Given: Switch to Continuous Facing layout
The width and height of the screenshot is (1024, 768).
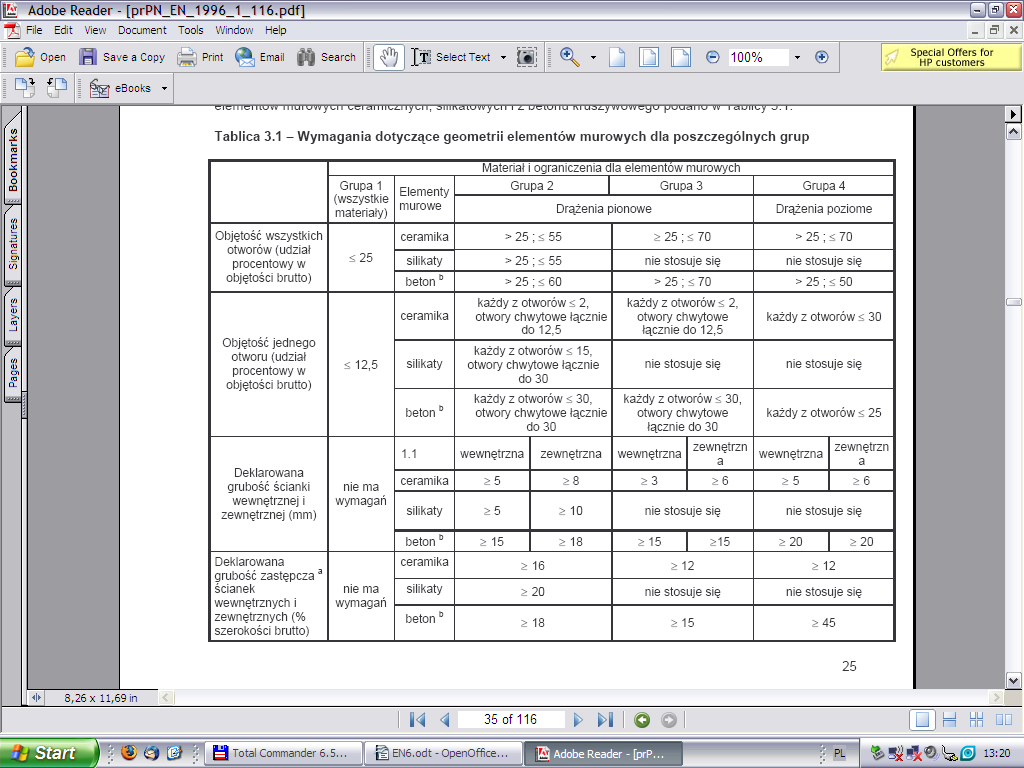Looking at the screenshot, I should point(976,720).
